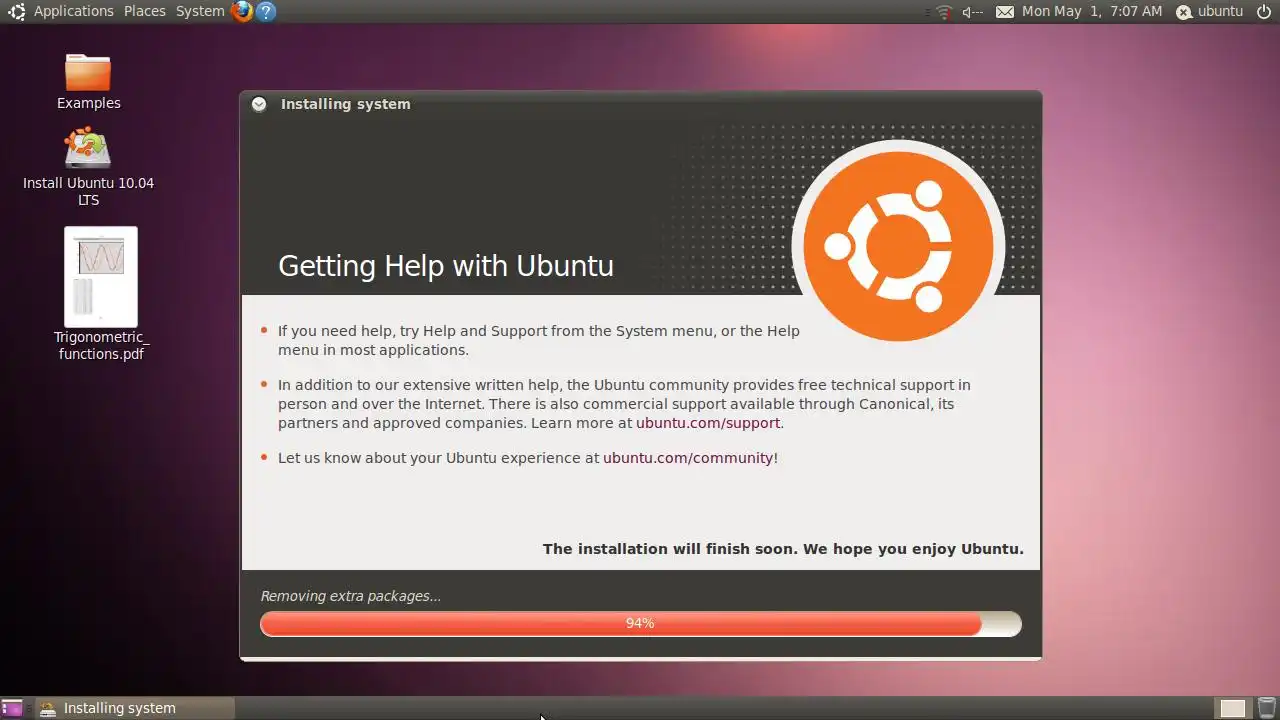This screenshot has height=720, width=1280.
Task: Follow the ubuntu.com/community link
Action: pyautogui.click(x=688, y=458)
